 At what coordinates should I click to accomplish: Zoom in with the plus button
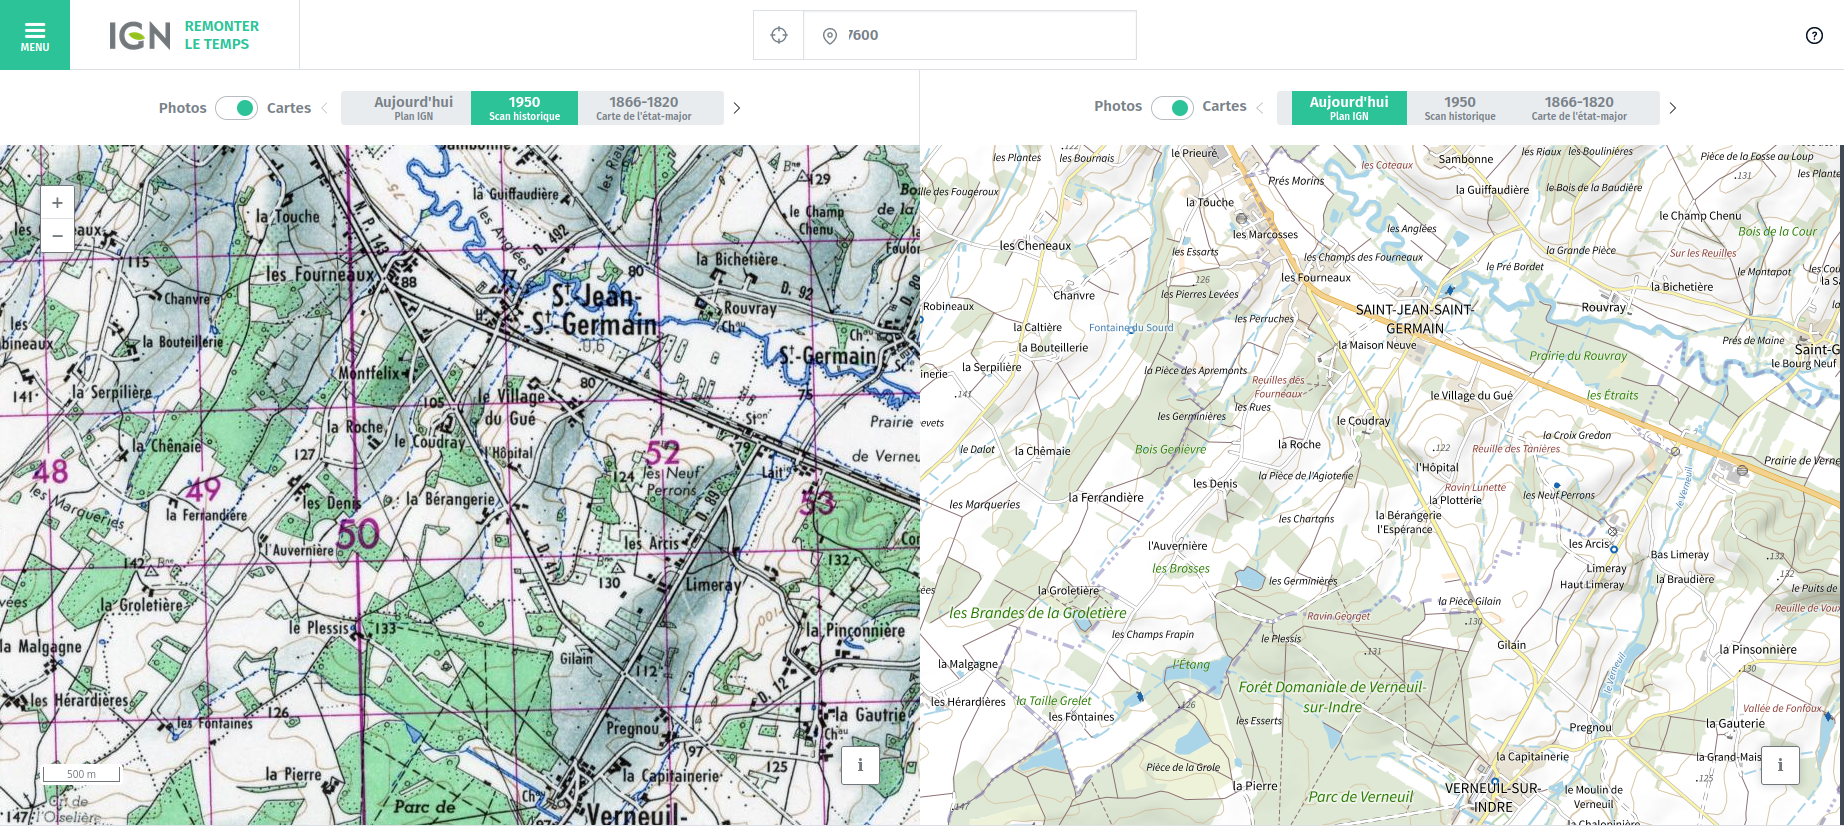pos(57,203)
